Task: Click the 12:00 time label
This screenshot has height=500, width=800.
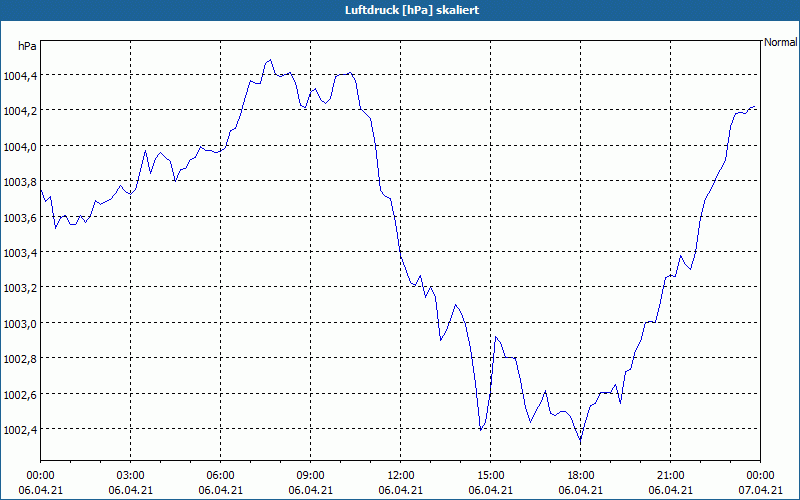Action: coord(401,476)
